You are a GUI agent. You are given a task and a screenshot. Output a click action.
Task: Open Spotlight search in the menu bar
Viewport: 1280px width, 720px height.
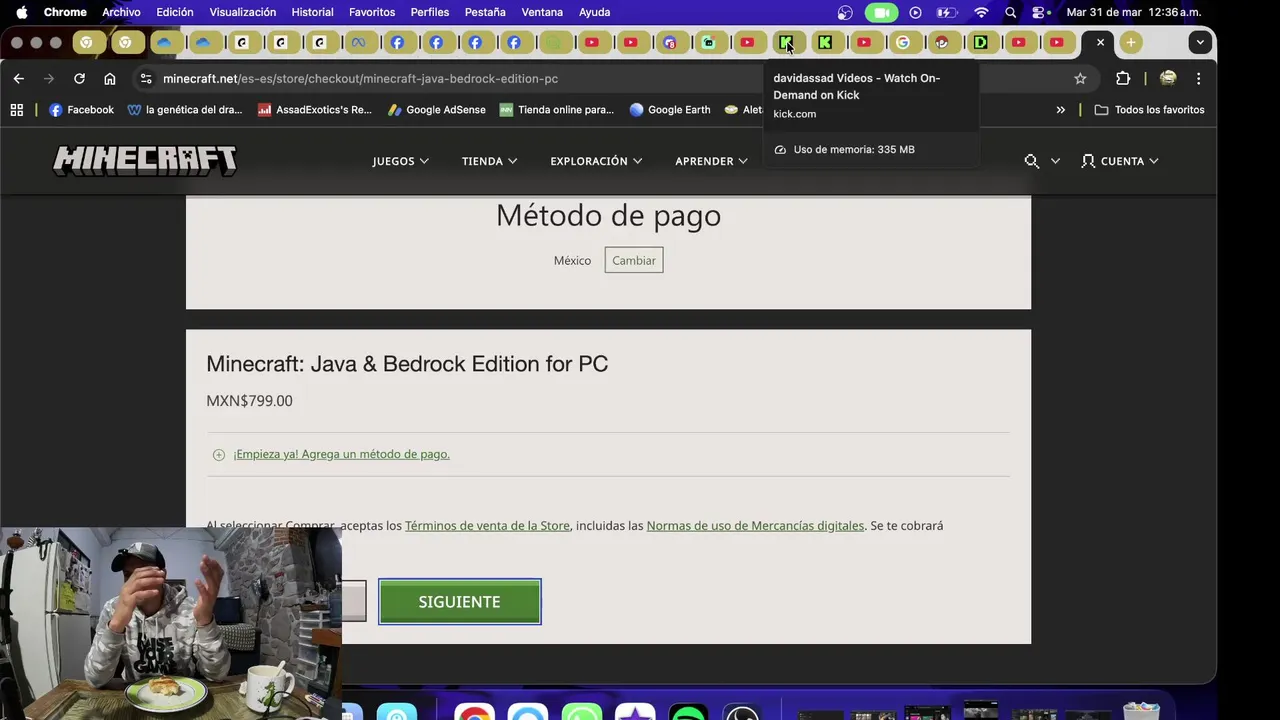(x=1011, y=12)
